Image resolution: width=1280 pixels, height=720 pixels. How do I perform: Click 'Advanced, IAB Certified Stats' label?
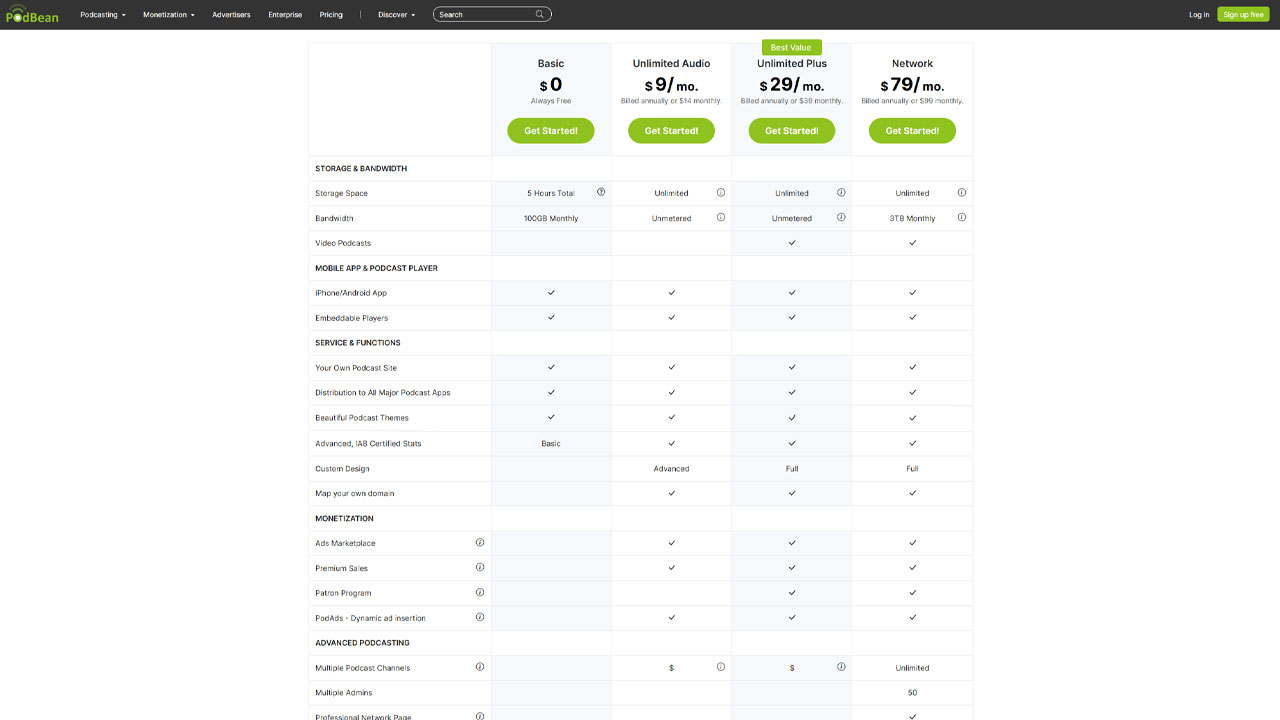(x=368, y=443)
